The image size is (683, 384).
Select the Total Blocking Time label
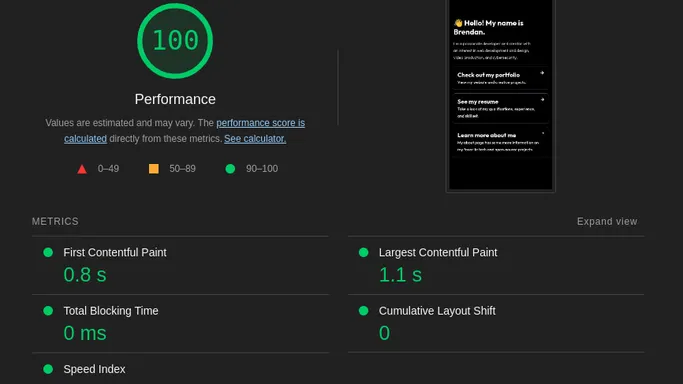coord(111,311)
